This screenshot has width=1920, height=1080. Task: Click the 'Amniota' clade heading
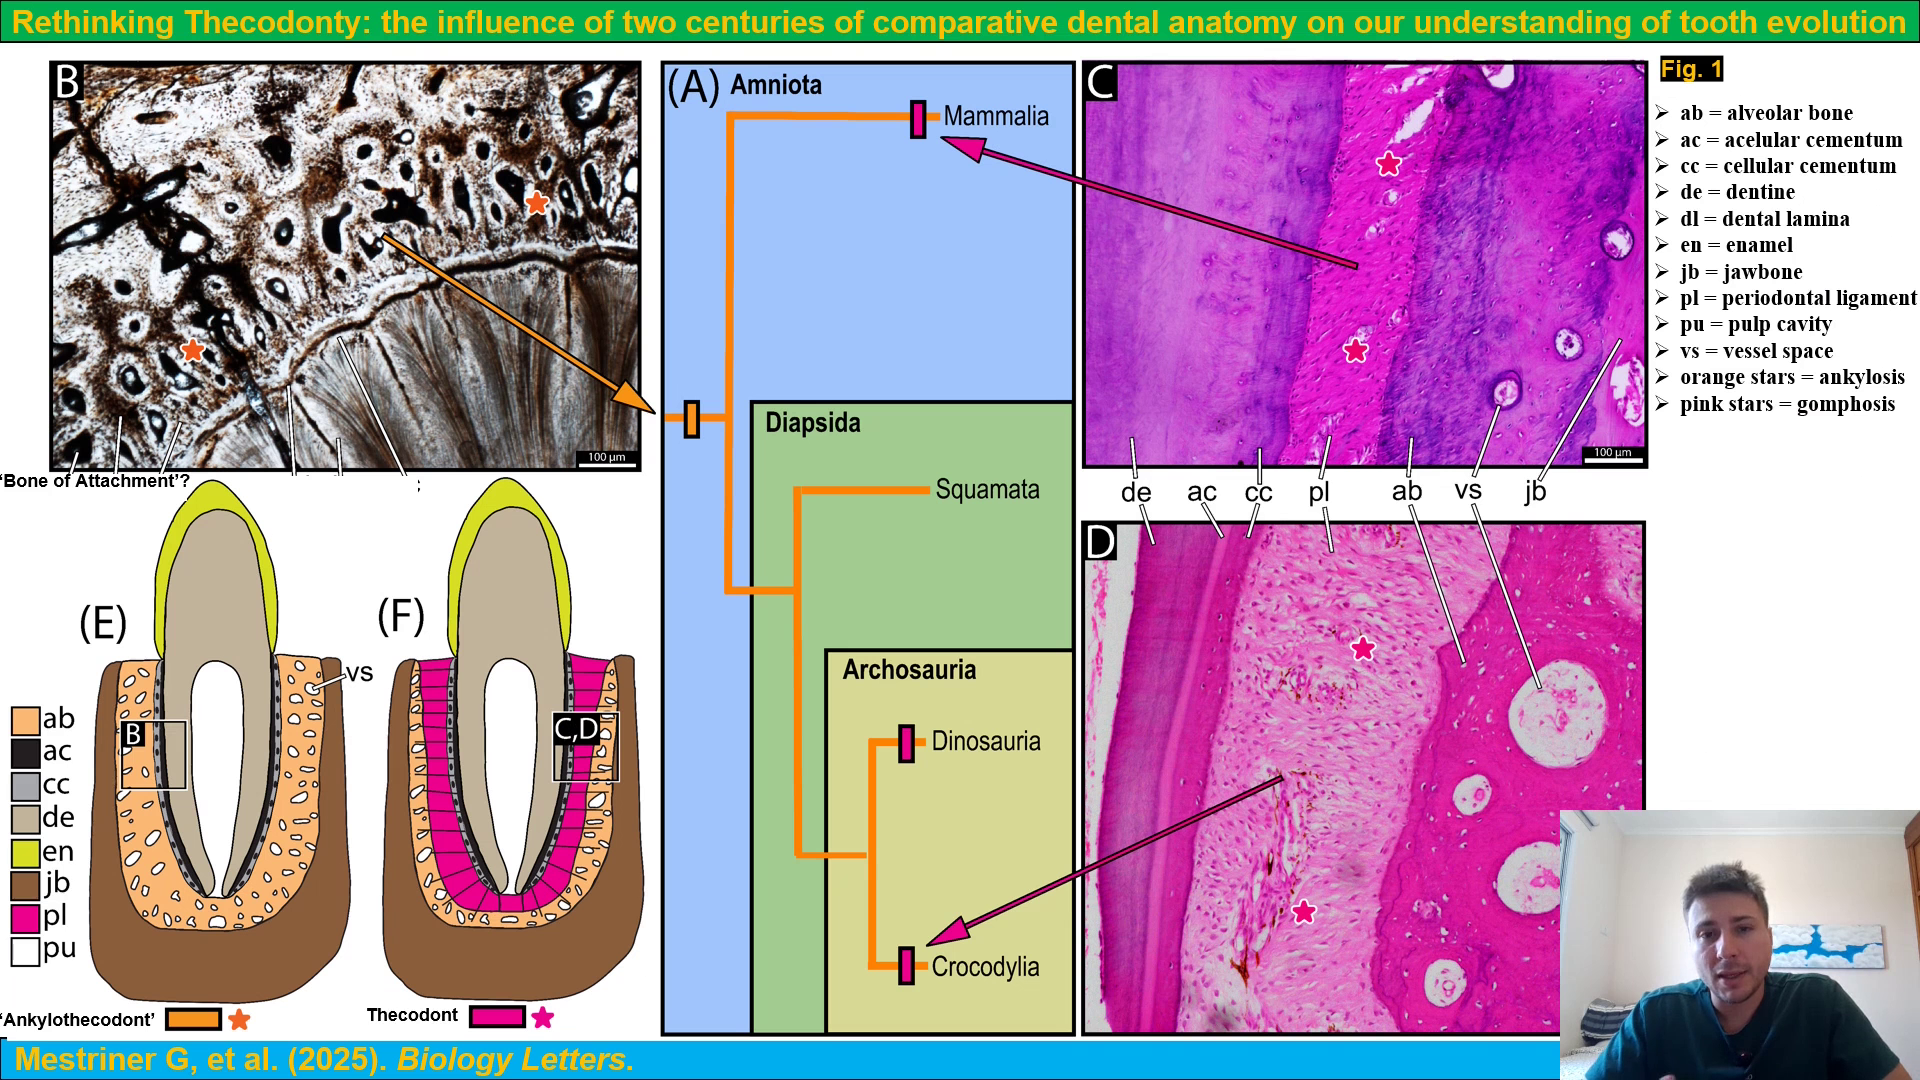(x=776, y=85)
